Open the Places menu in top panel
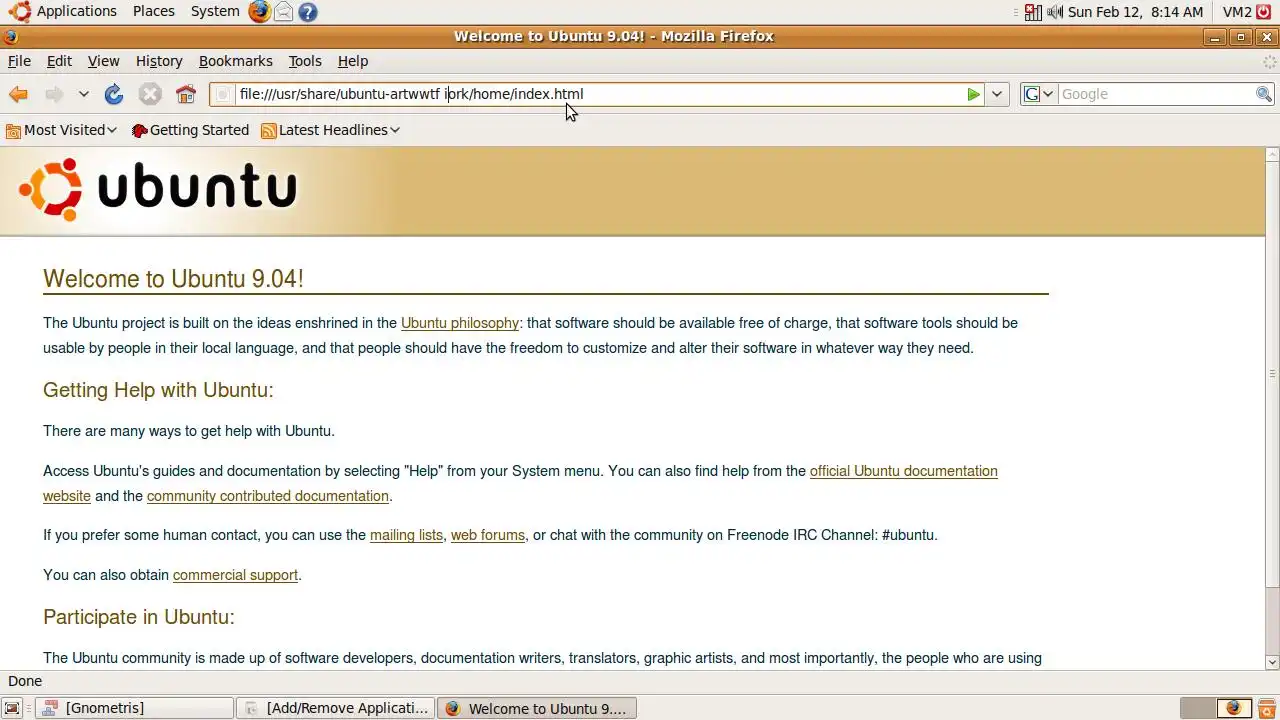Screen dimensions: 1280x720 [154, 12]
